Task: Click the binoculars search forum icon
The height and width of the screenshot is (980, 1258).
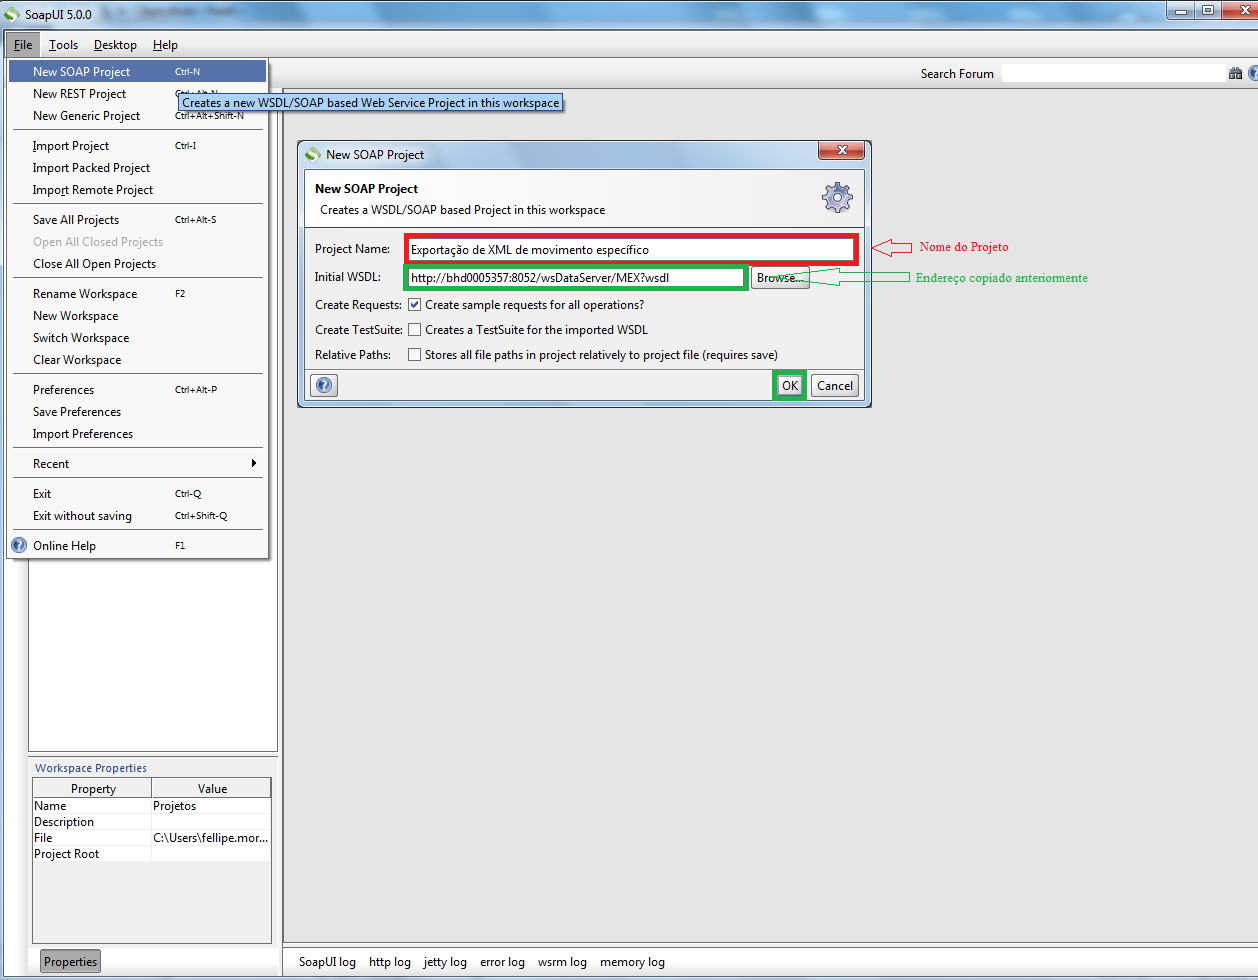Action: pos(1235,73)
